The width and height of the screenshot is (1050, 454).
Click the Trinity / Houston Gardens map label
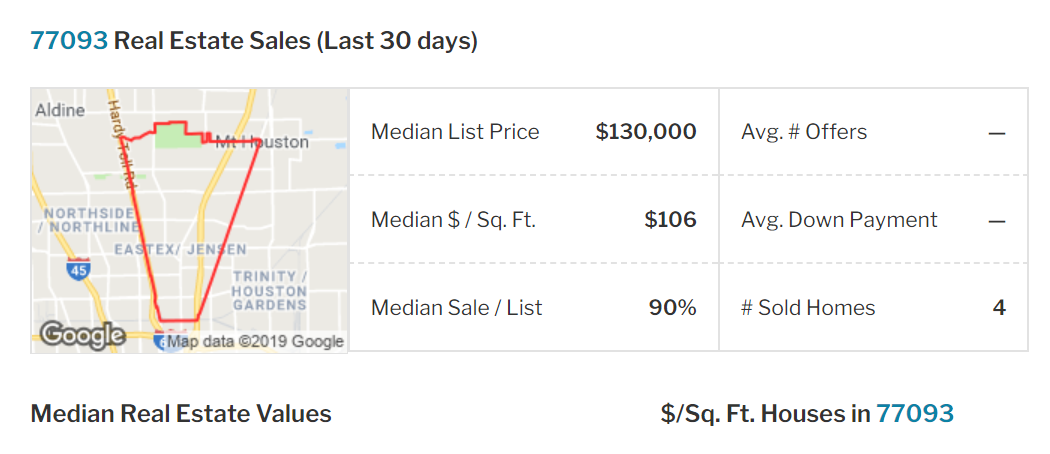tap(269, 291)
